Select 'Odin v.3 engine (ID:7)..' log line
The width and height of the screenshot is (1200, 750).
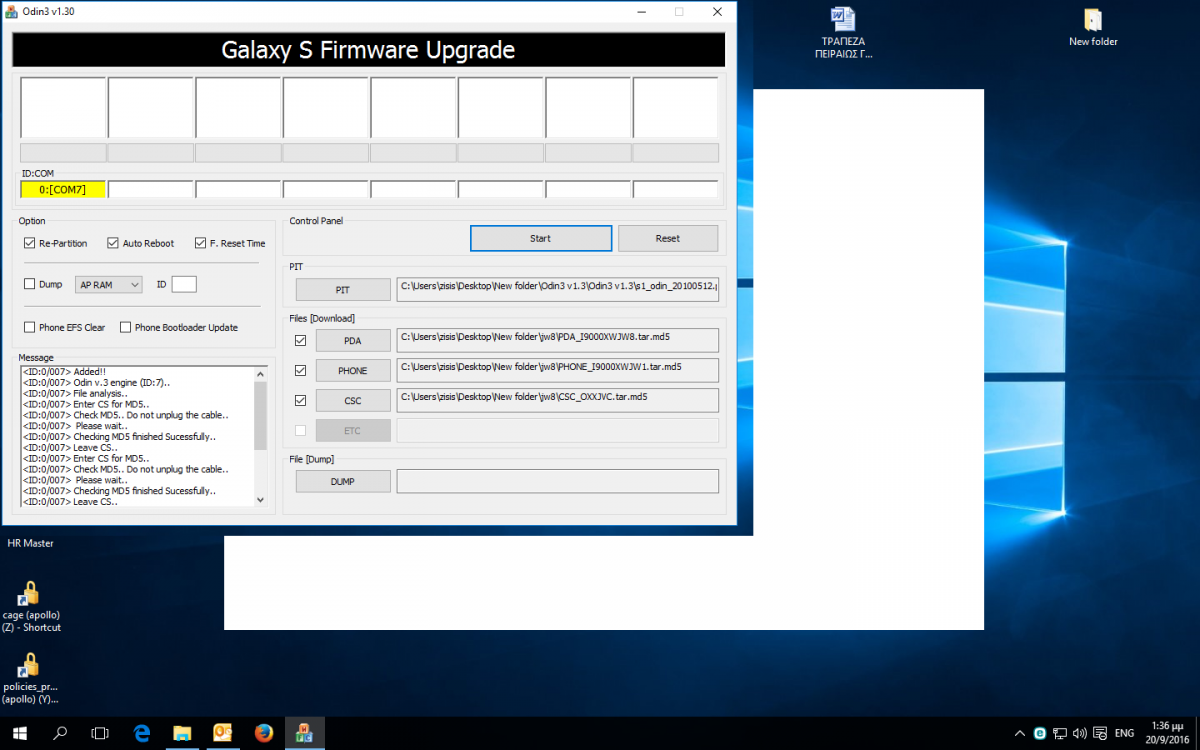[96, 382]
